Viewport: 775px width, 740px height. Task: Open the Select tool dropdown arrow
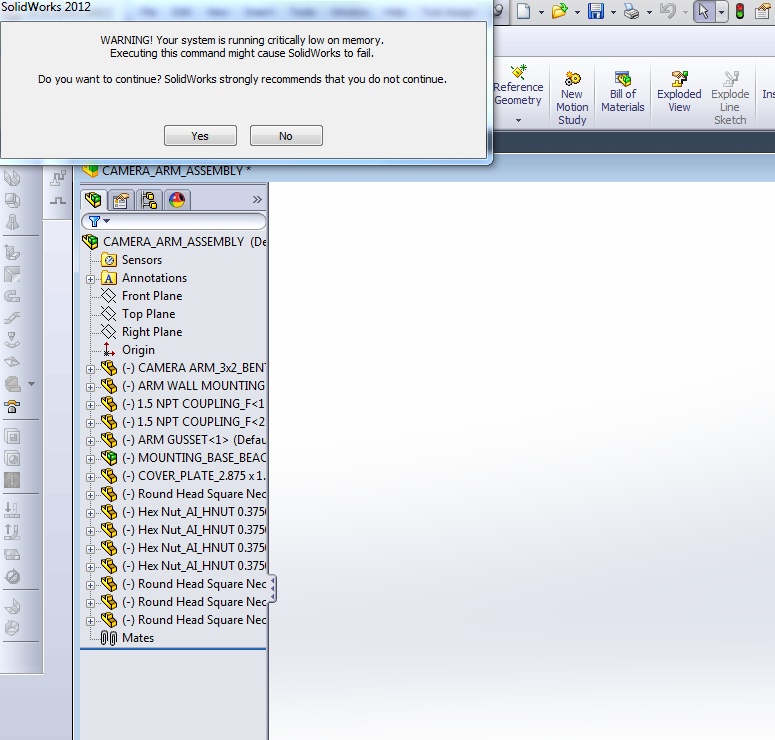tap(721, 12)
